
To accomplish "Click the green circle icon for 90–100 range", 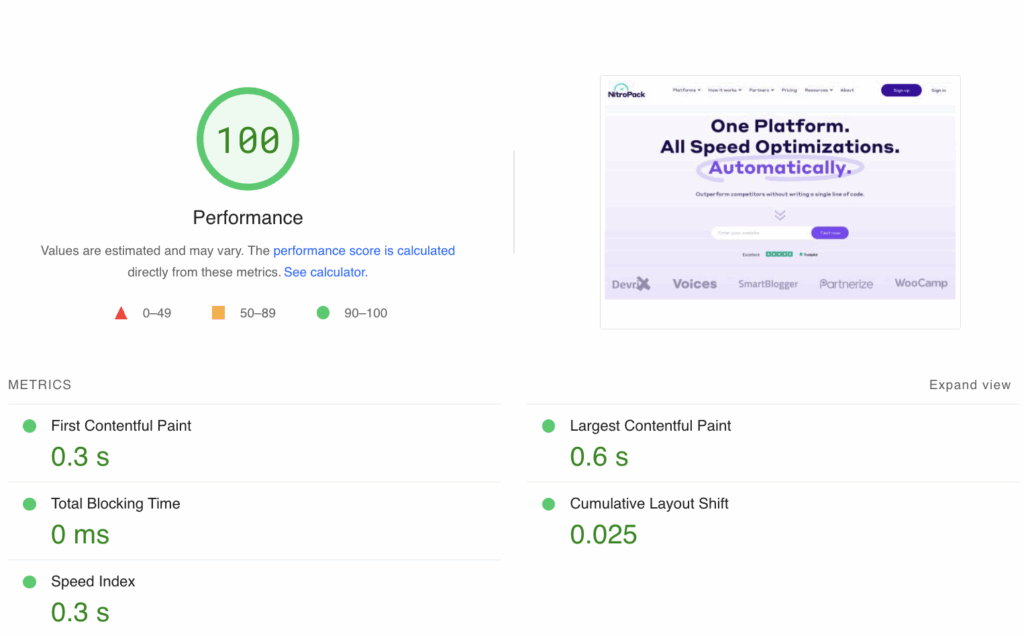I will (x=322, y=312).
